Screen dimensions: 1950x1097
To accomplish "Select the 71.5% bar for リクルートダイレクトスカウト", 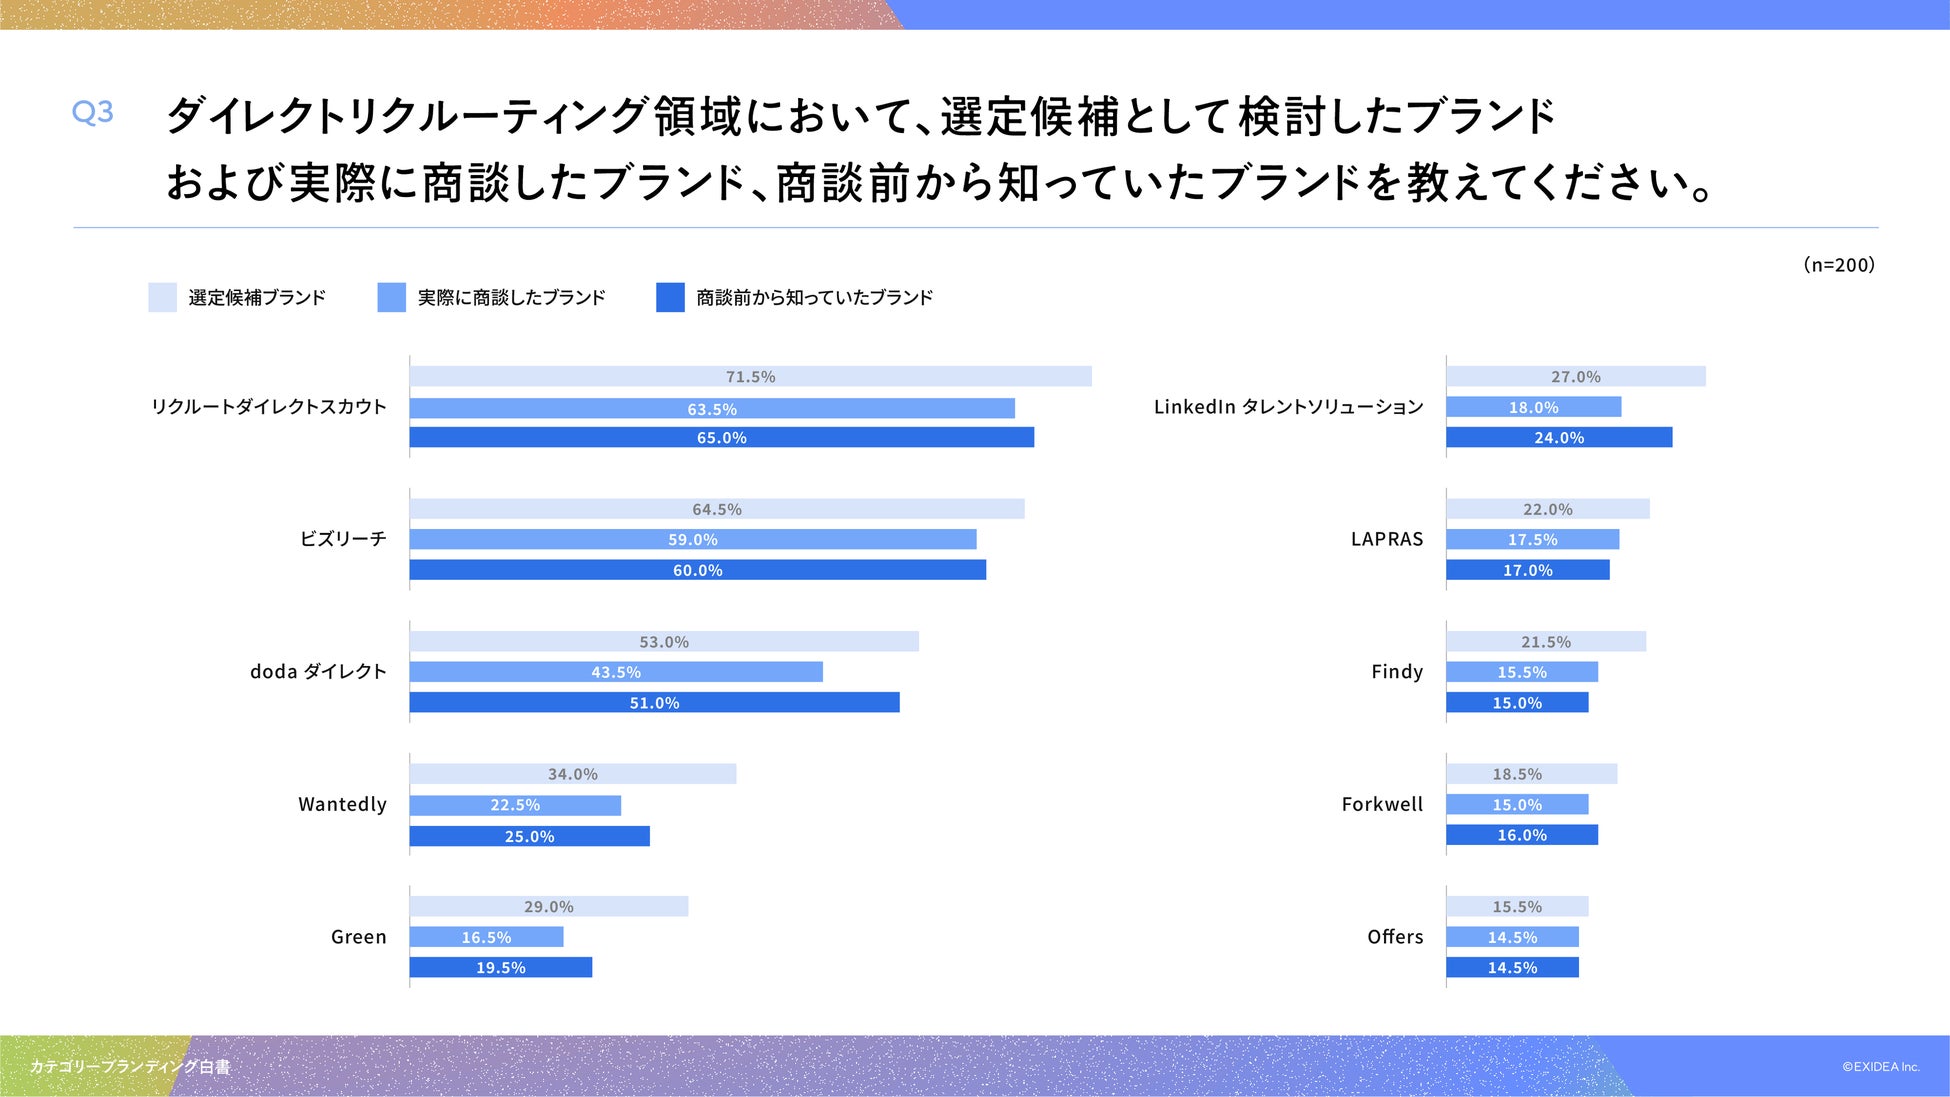I will coord(750,376).
